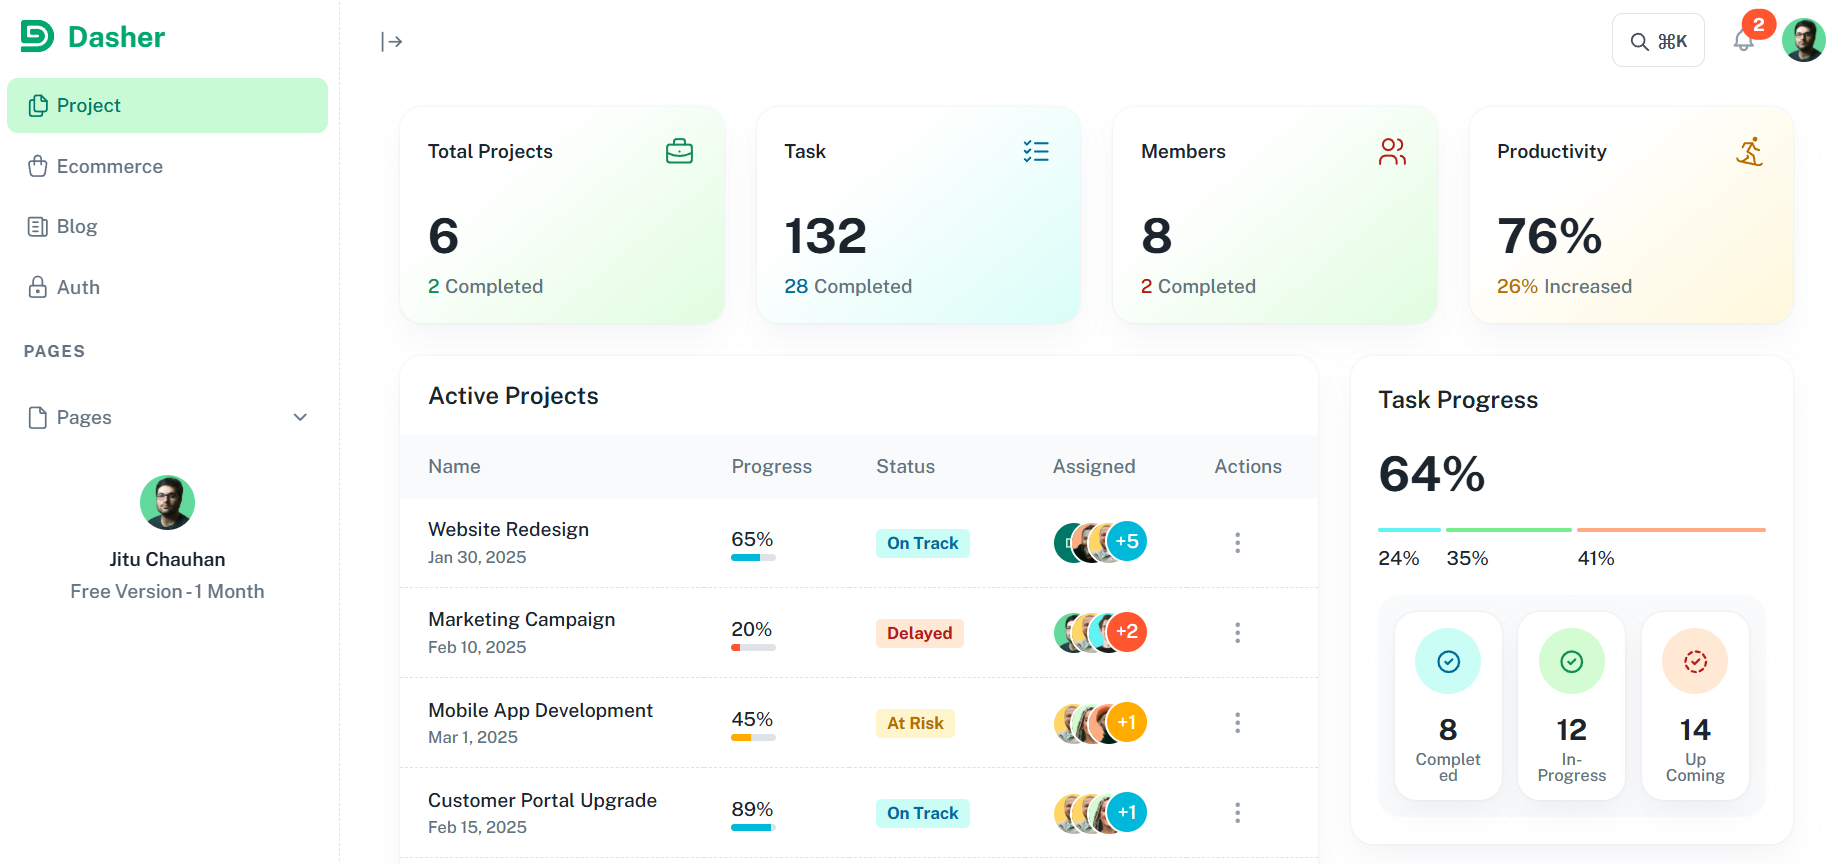
Task: Click the briefcase icon on Total Projects
Action: coord(679,151)
